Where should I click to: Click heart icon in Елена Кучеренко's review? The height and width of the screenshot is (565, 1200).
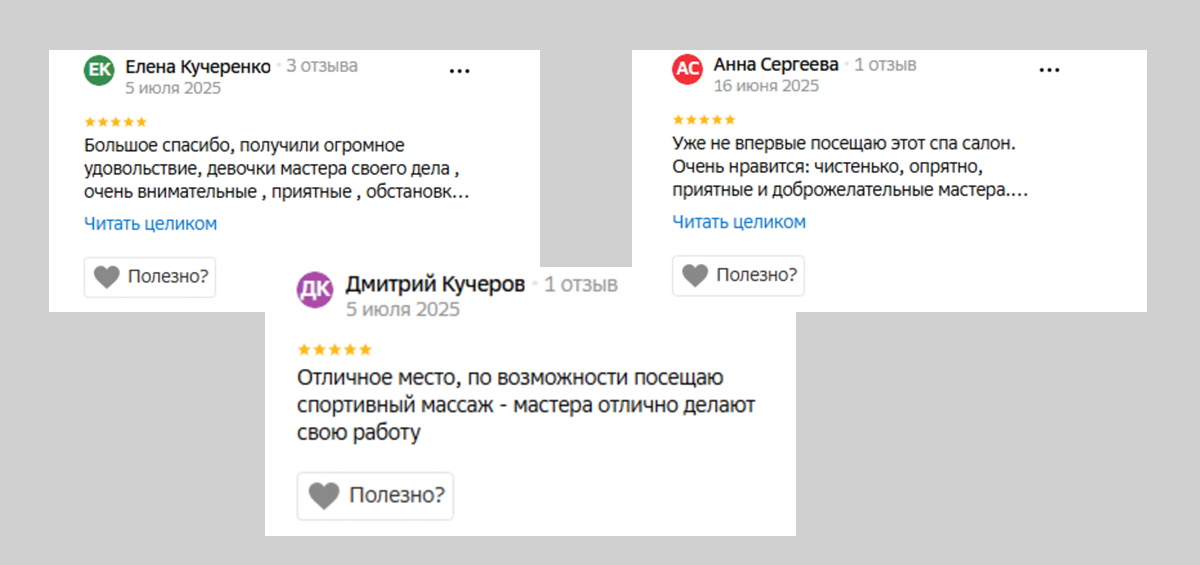(x=107, y=277)
